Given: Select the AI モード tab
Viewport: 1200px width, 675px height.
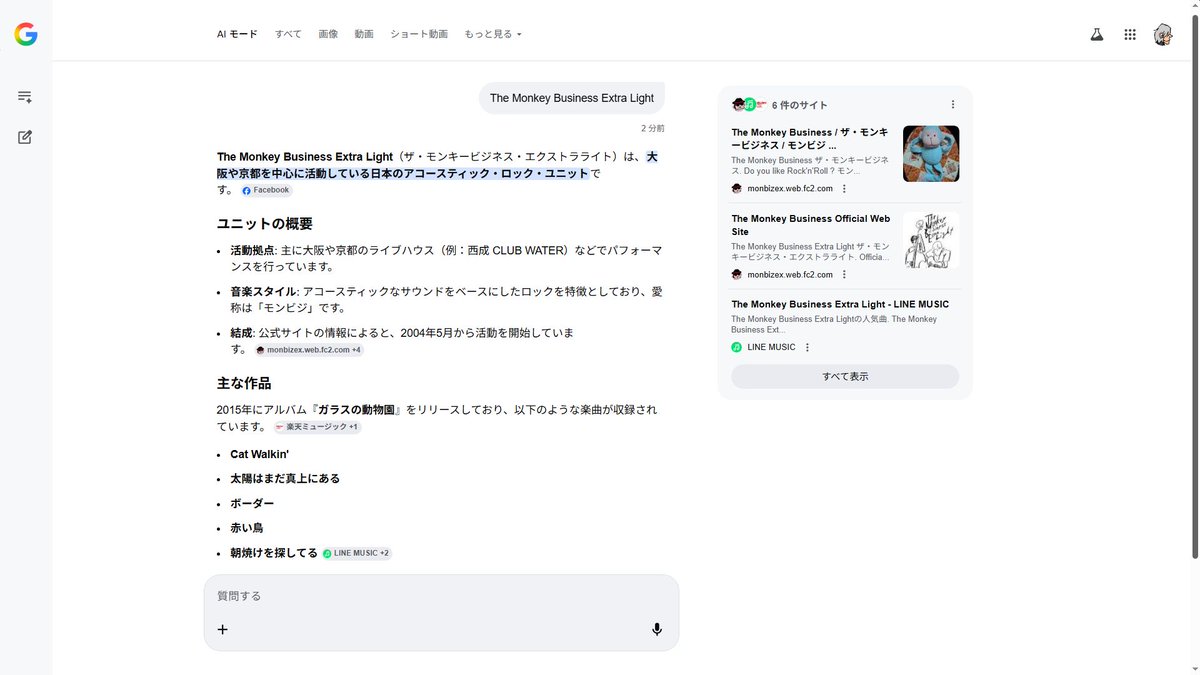Looking at the screenshot, I should [237, 34].
